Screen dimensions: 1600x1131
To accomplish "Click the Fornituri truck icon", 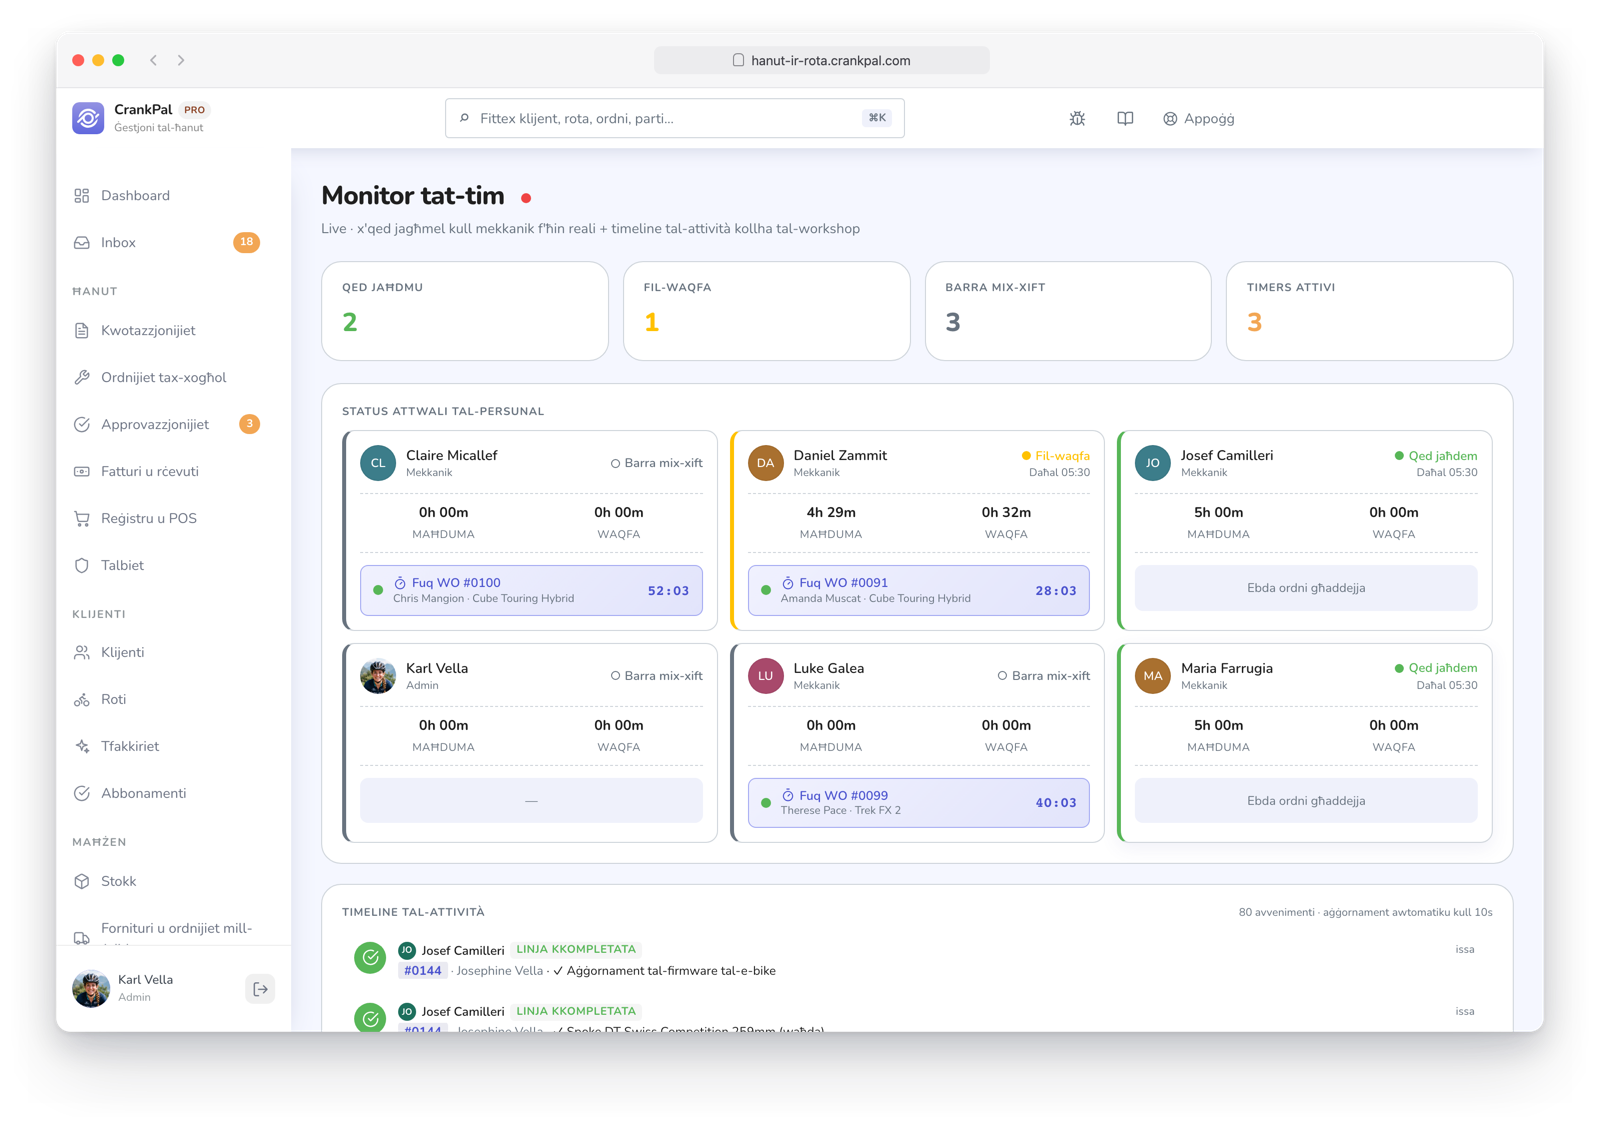I will click(82, 937).
